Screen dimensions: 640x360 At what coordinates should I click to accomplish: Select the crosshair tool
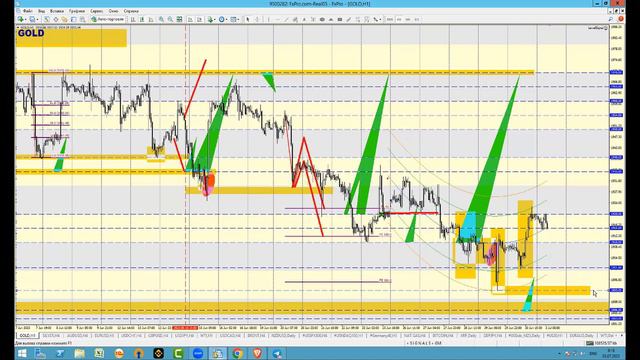point(257,19)
